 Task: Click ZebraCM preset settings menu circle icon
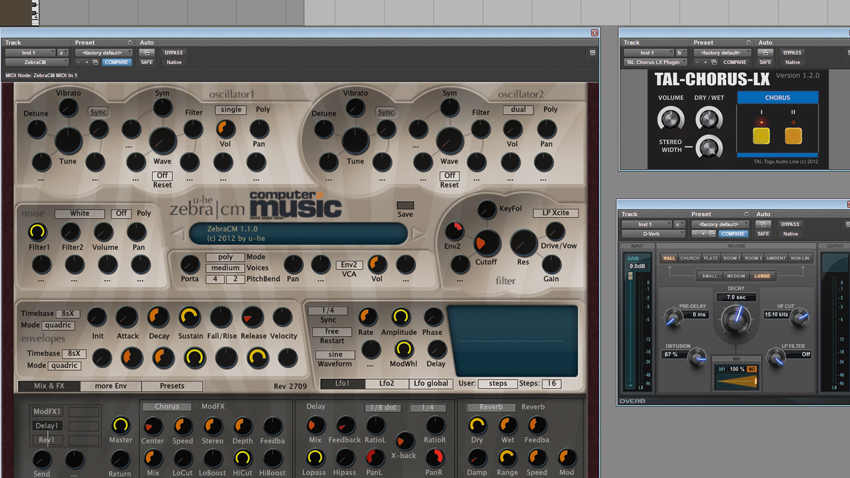[130, 42]
